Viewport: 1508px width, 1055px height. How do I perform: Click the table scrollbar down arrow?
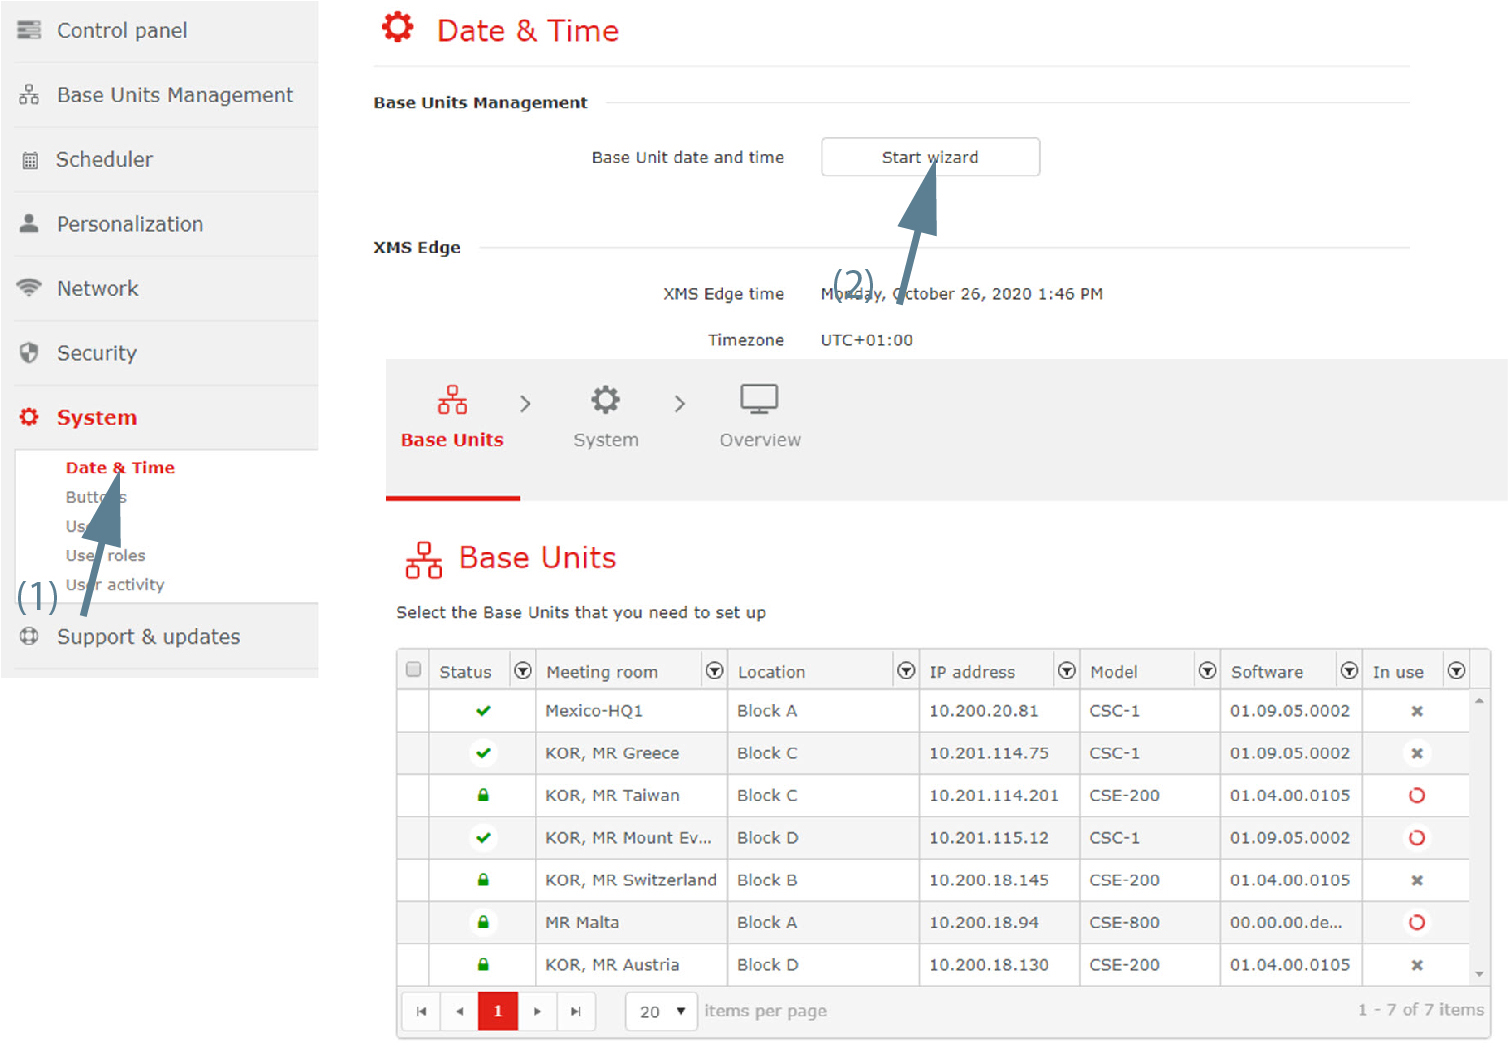(x=1479, y=974)
